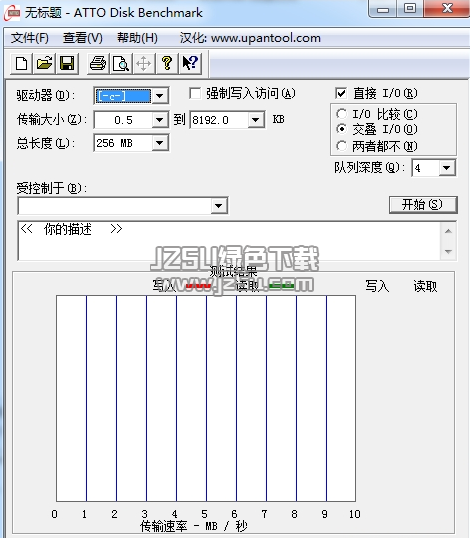Open About via the question mark icon
This screenshot has width=470, height=538.
click(167, 63)
